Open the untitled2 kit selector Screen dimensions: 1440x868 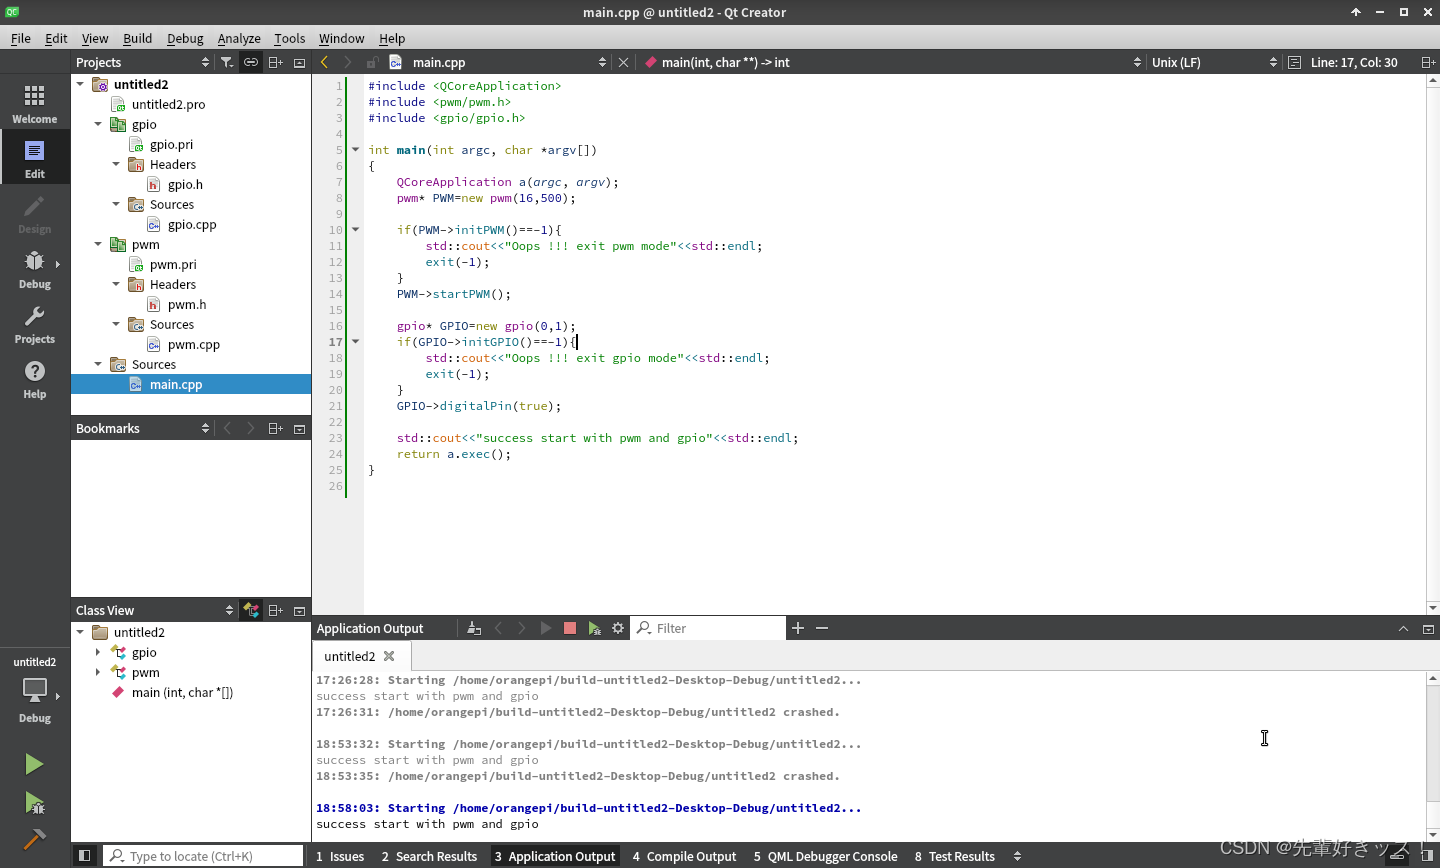coord(35,690)
